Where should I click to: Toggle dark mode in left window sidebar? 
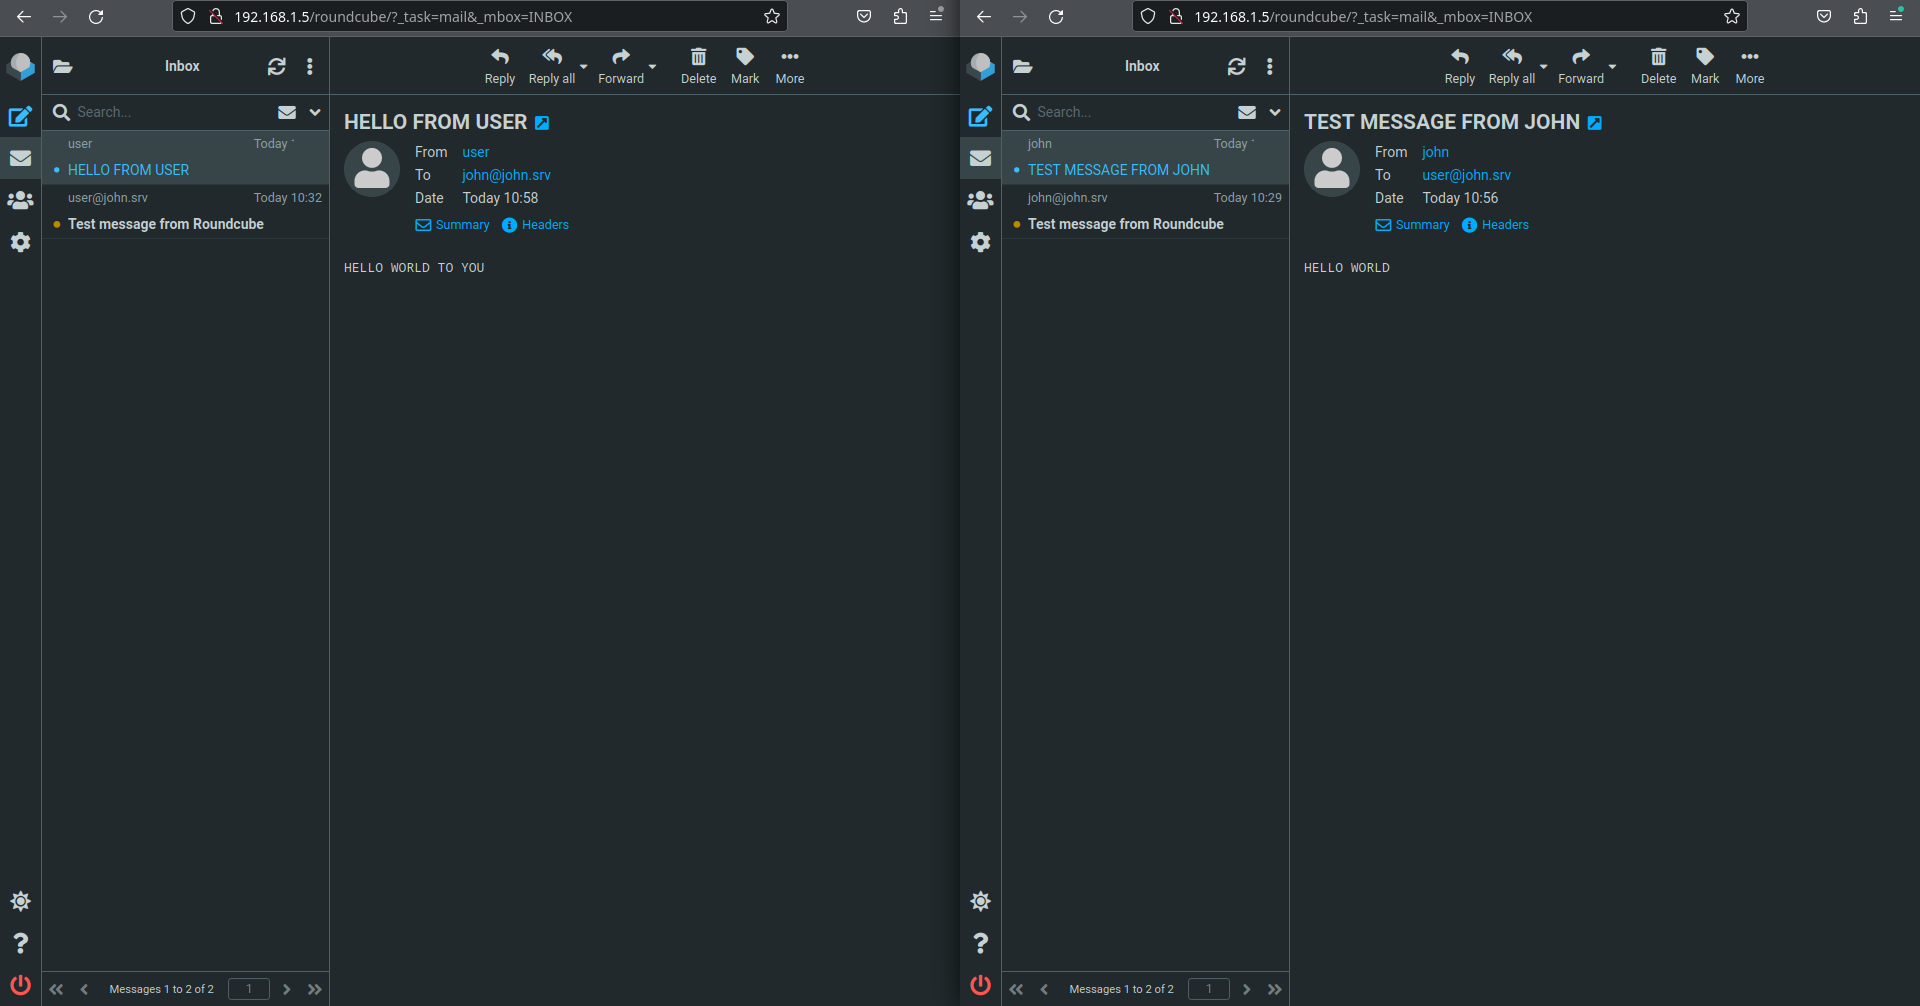point(20,901)
